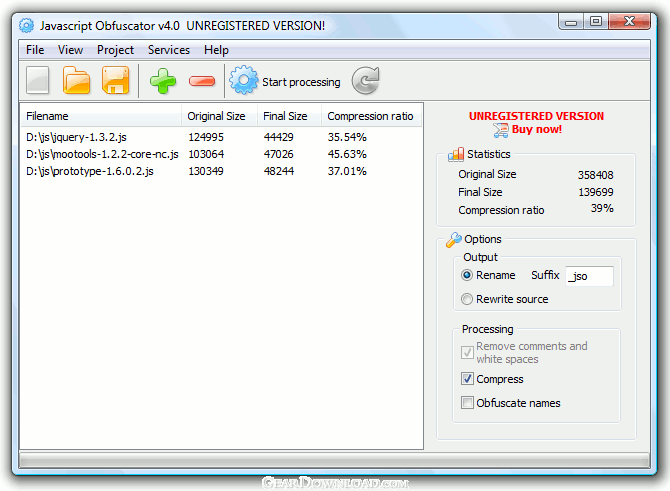Click the Options wrench icon
Image resolution: width=670 pixels, height=491 pixels.
(453, 240)
